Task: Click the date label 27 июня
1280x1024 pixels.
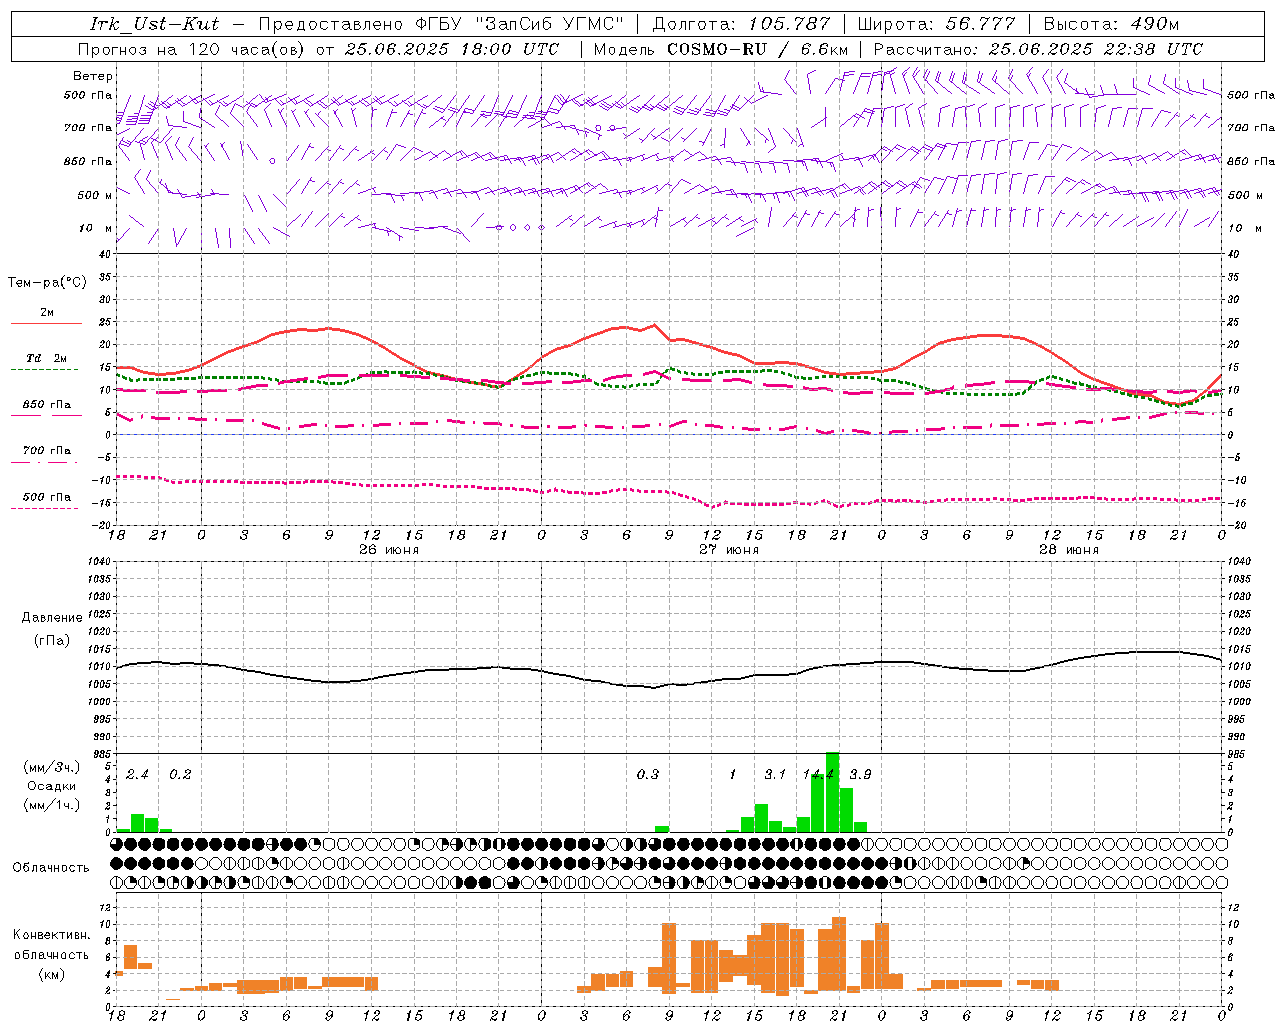Action: click(728, 550)
